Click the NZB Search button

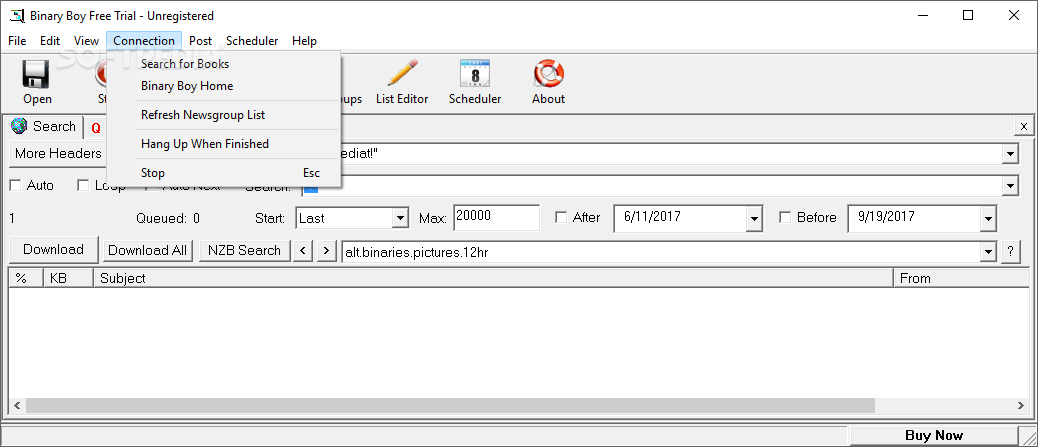244,250
